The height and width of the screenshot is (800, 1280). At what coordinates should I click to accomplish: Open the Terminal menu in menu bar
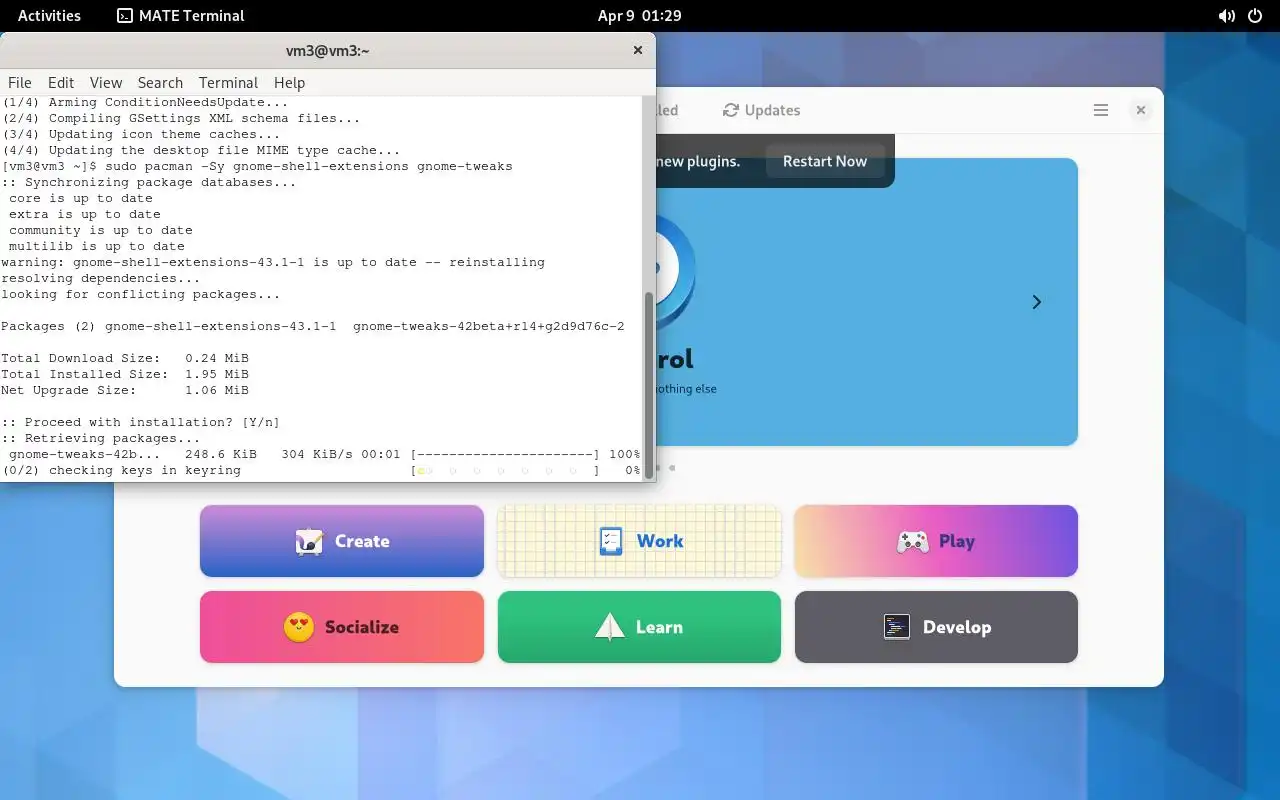[x=228, y=83]
